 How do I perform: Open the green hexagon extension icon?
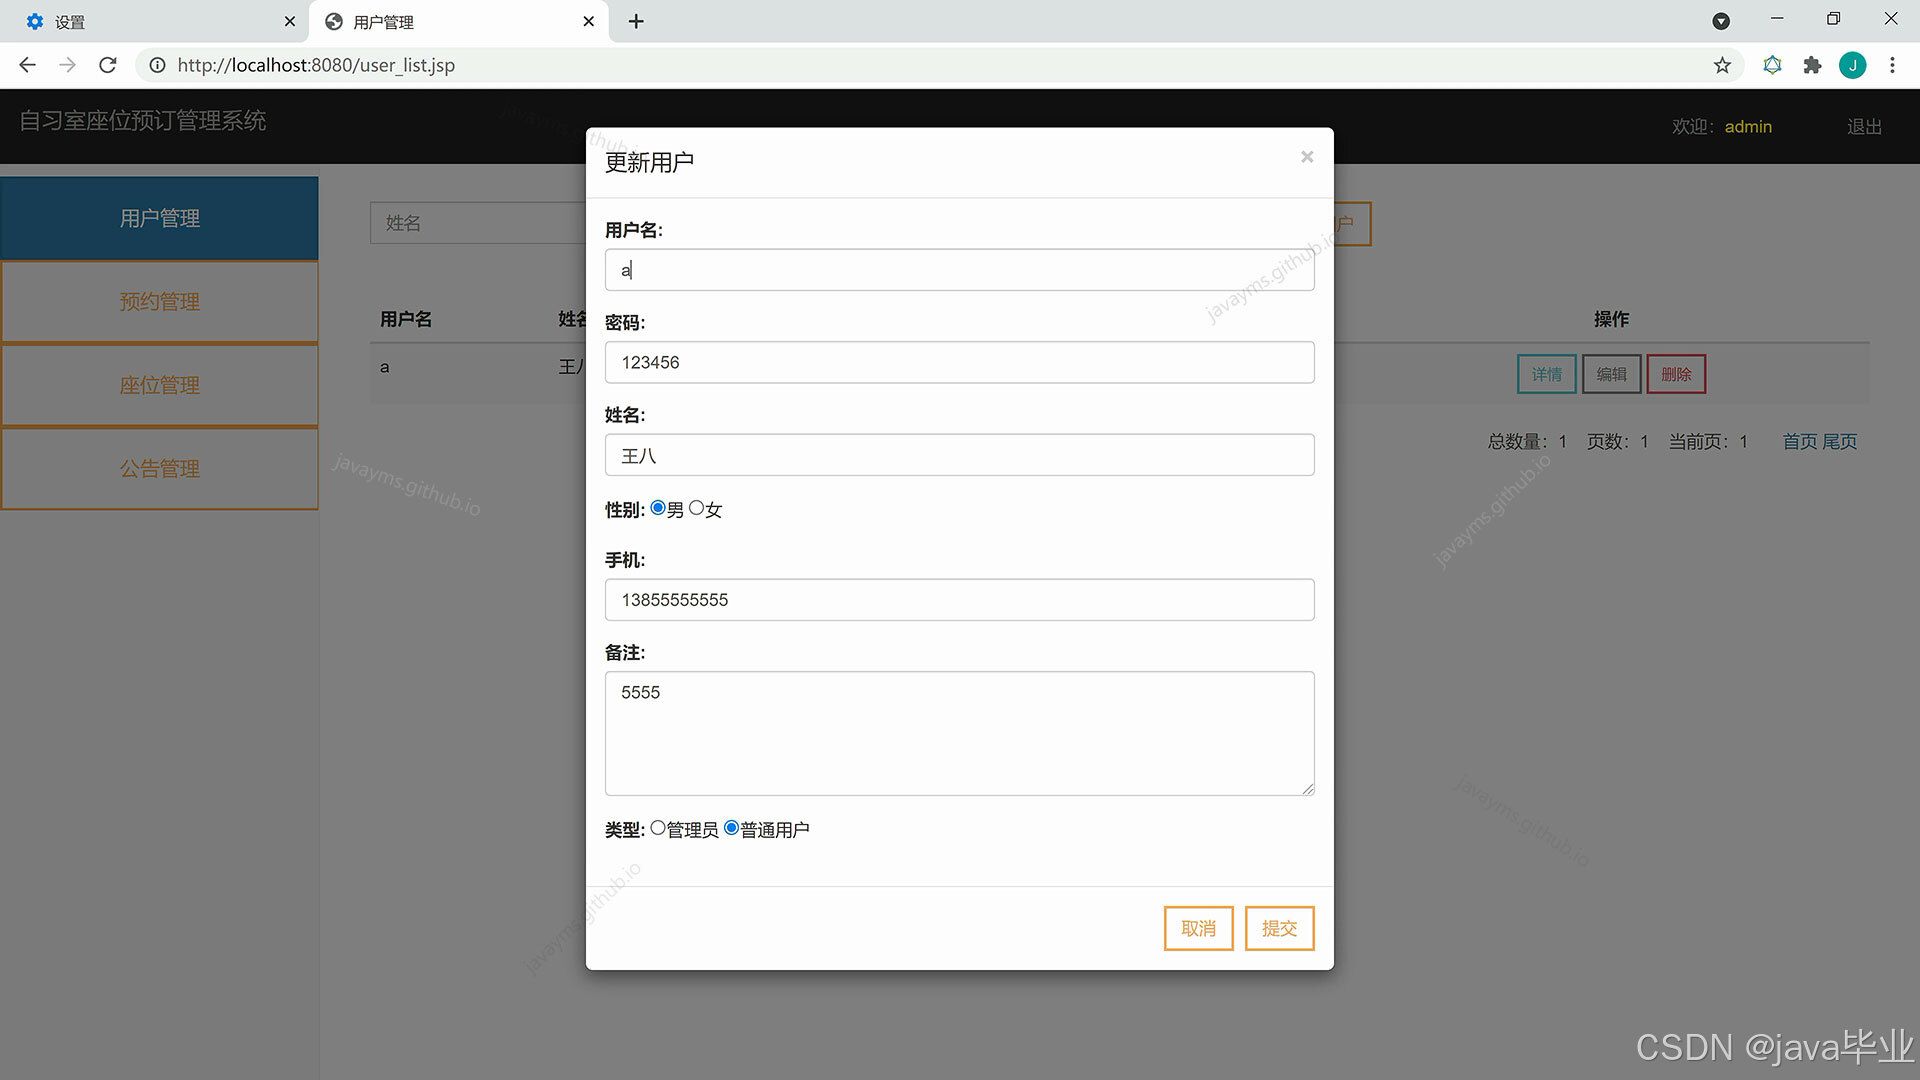coord(1772,65)
